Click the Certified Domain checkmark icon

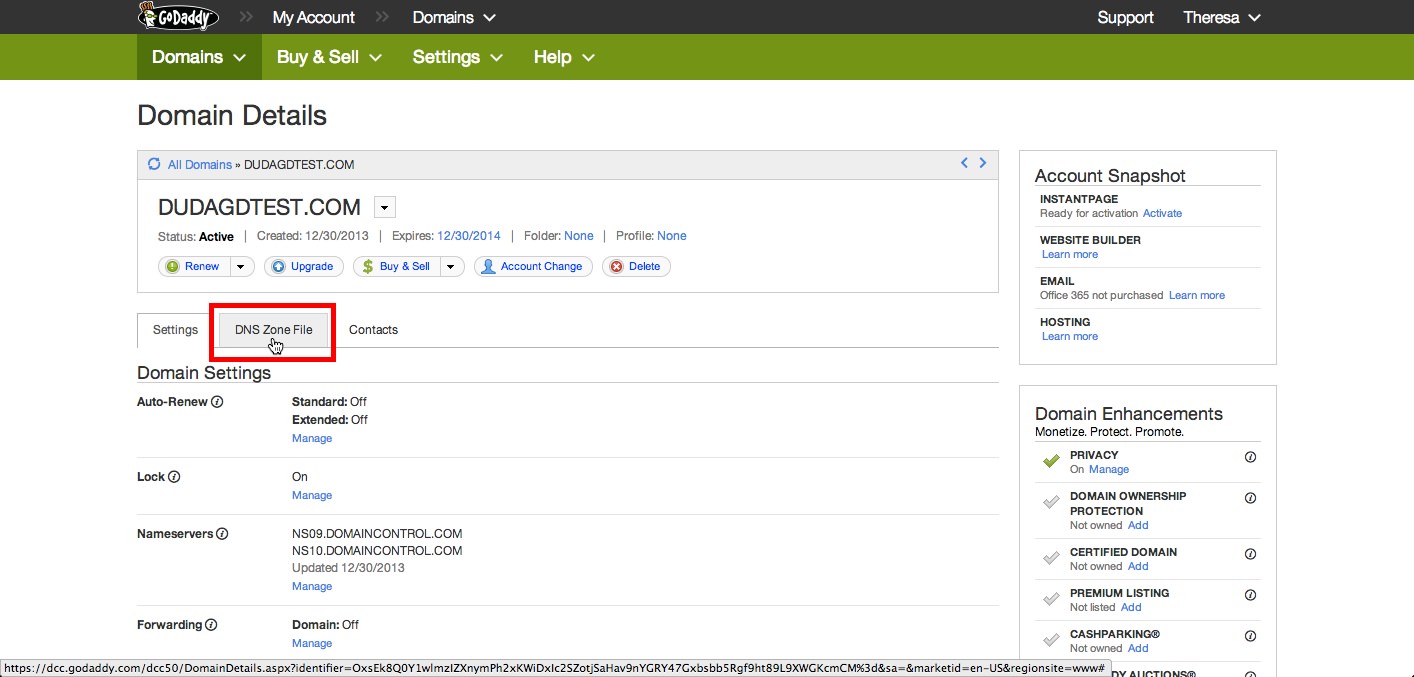coord(1051,558)
